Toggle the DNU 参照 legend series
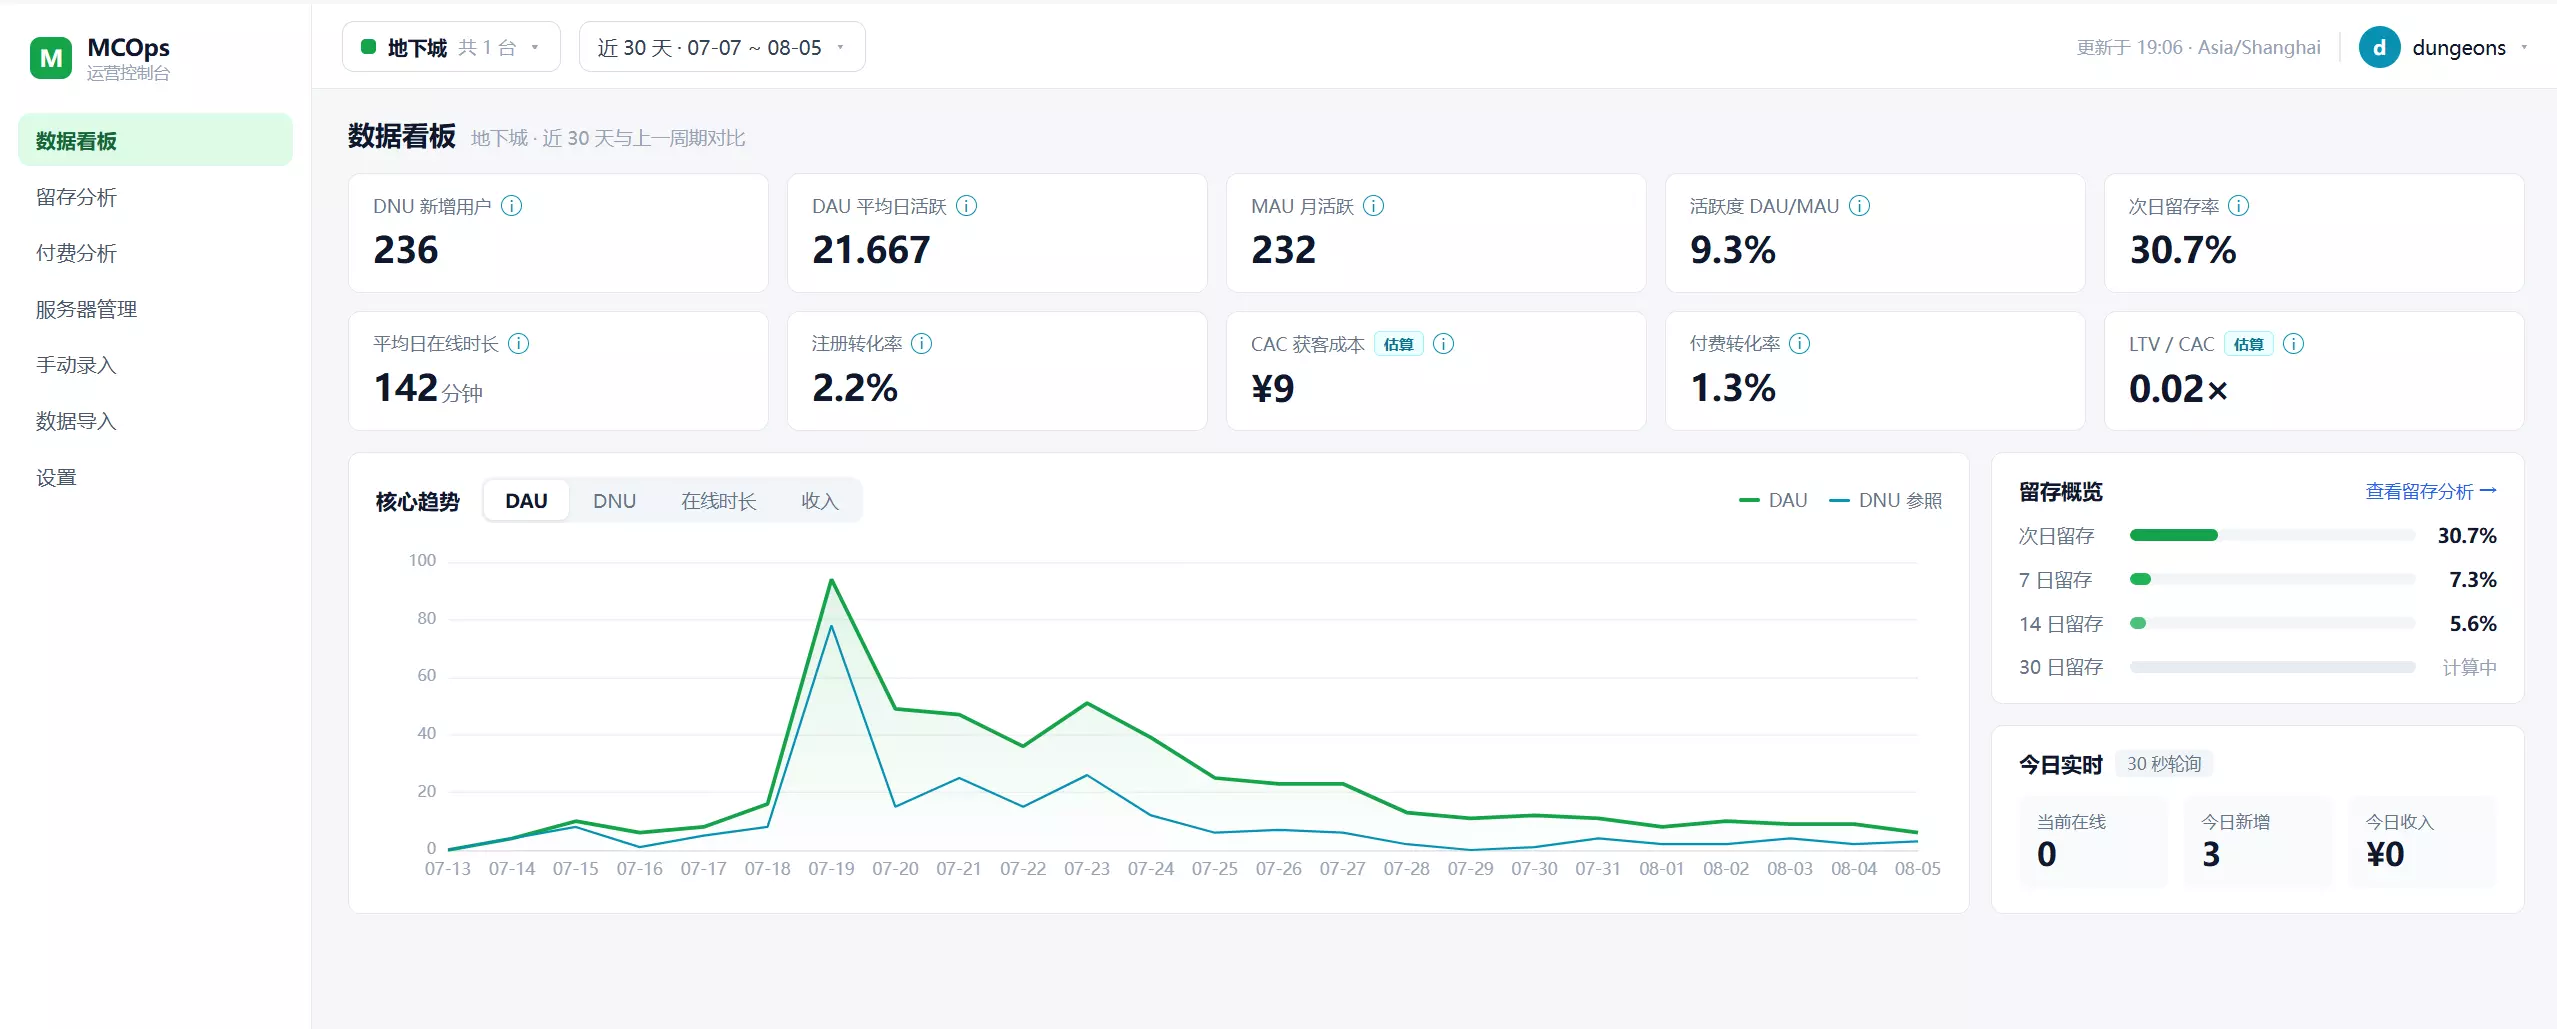The image size is (2557, 1029). click(1885, 500)
